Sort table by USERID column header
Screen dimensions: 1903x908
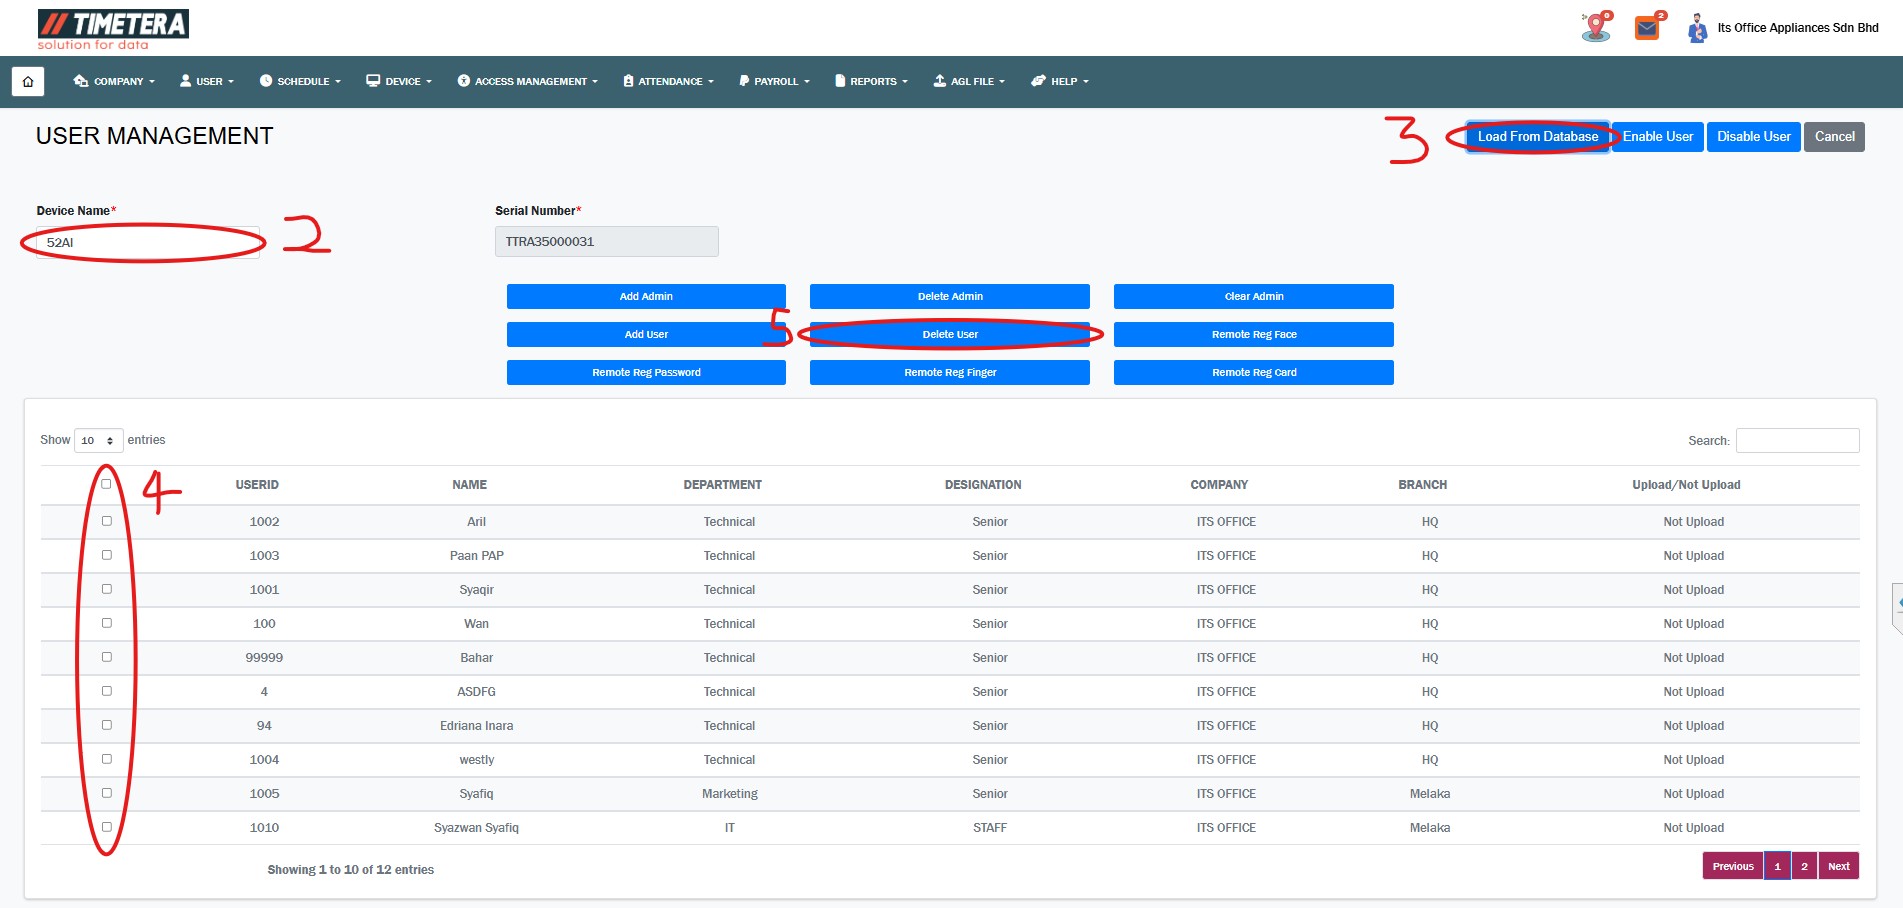coord(257,485)
